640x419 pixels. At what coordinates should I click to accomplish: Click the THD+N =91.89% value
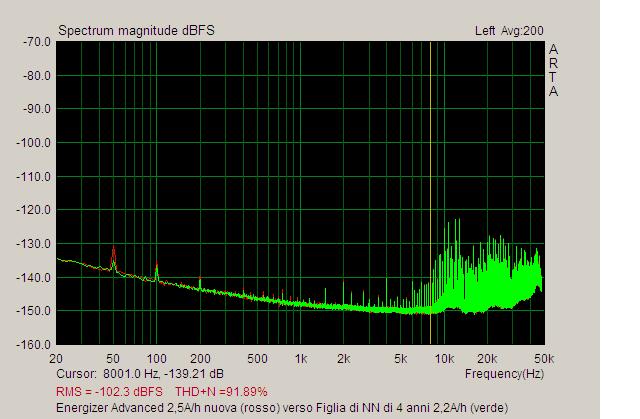coord(221,392)
